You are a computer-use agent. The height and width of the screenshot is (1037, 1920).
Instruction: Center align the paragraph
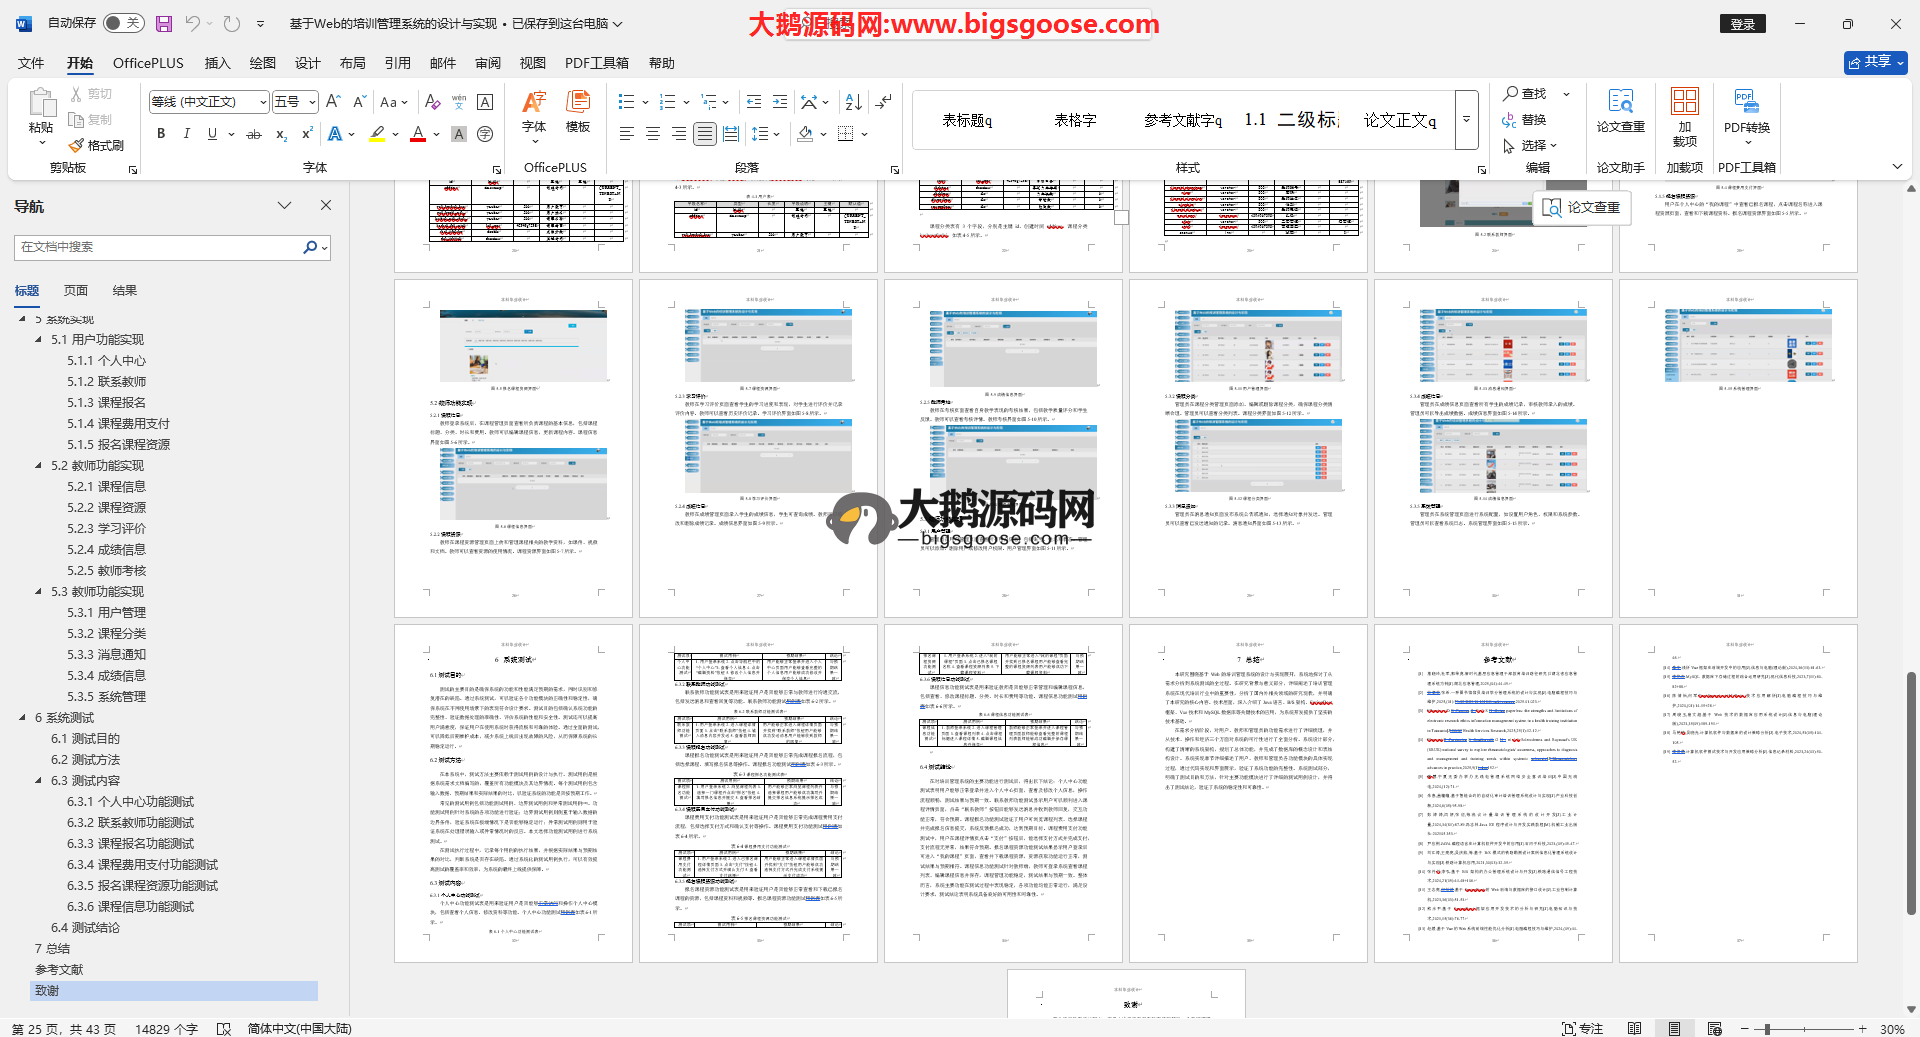652,134
